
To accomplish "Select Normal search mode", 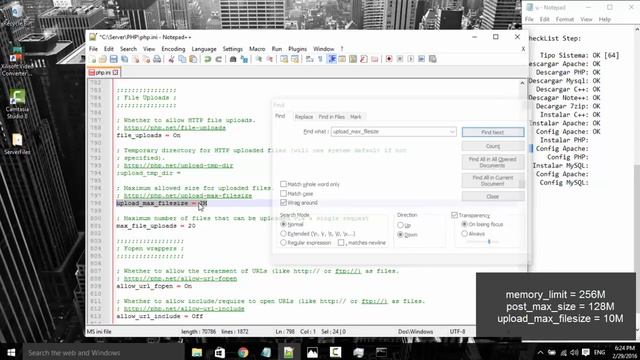I will click(283, 224).
